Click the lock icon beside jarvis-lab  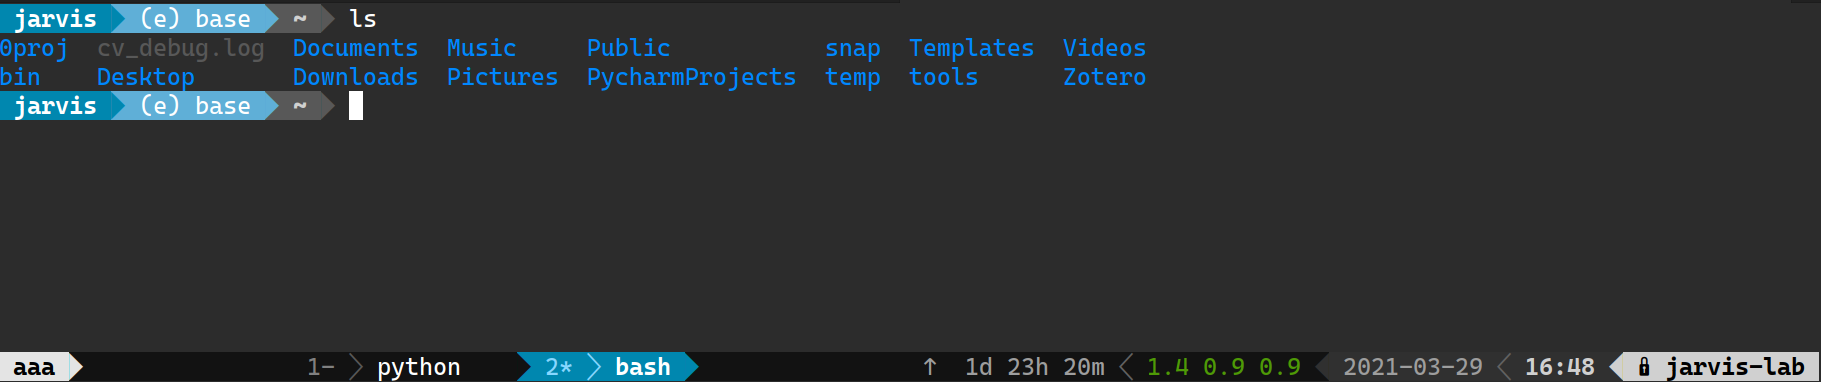click(x=1644, y=367)
